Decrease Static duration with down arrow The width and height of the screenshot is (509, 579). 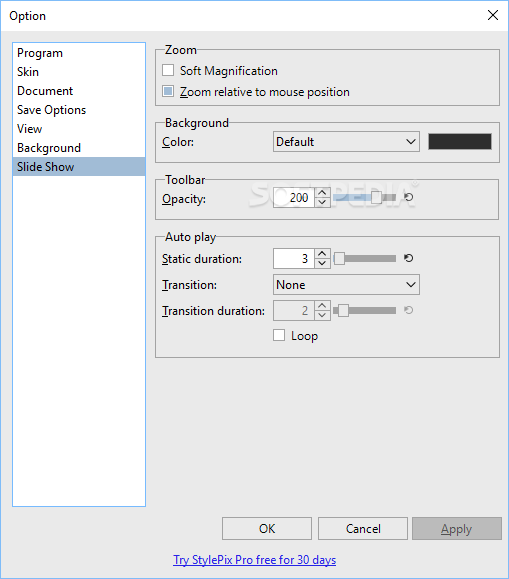(x=322, y=263)
